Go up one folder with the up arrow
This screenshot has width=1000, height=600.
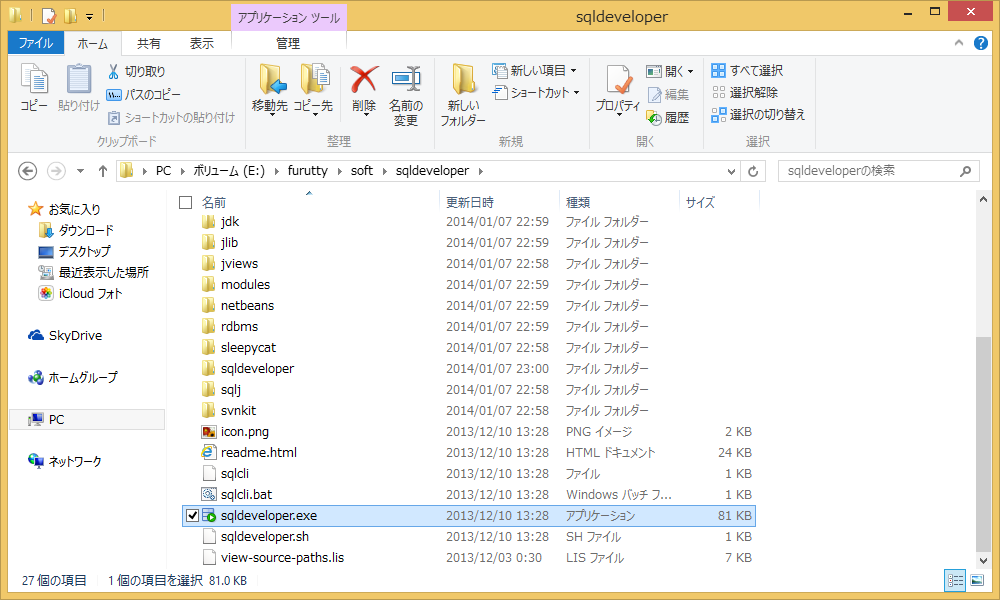(102, 171)
